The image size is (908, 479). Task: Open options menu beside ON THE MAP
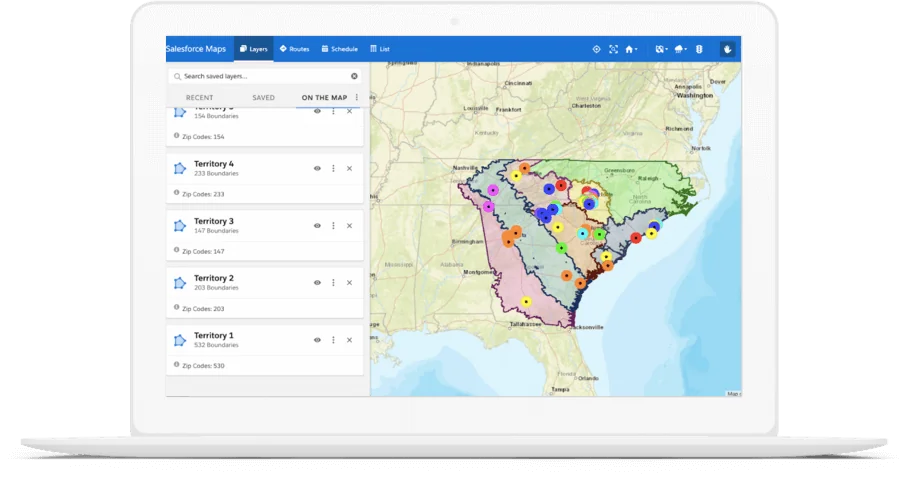click(357, 97)
